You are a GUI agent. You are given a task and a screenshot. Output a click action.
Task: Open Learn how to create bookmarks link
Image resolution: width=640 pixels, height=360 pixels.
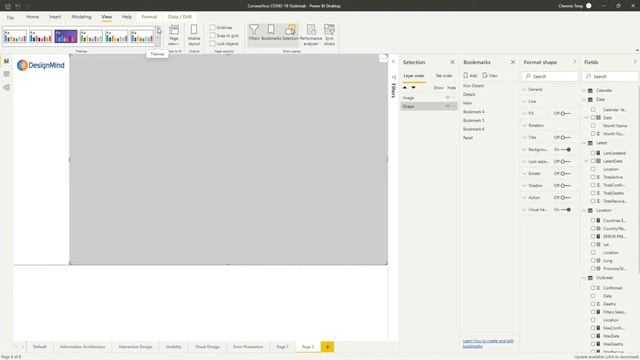pos(488,343)
